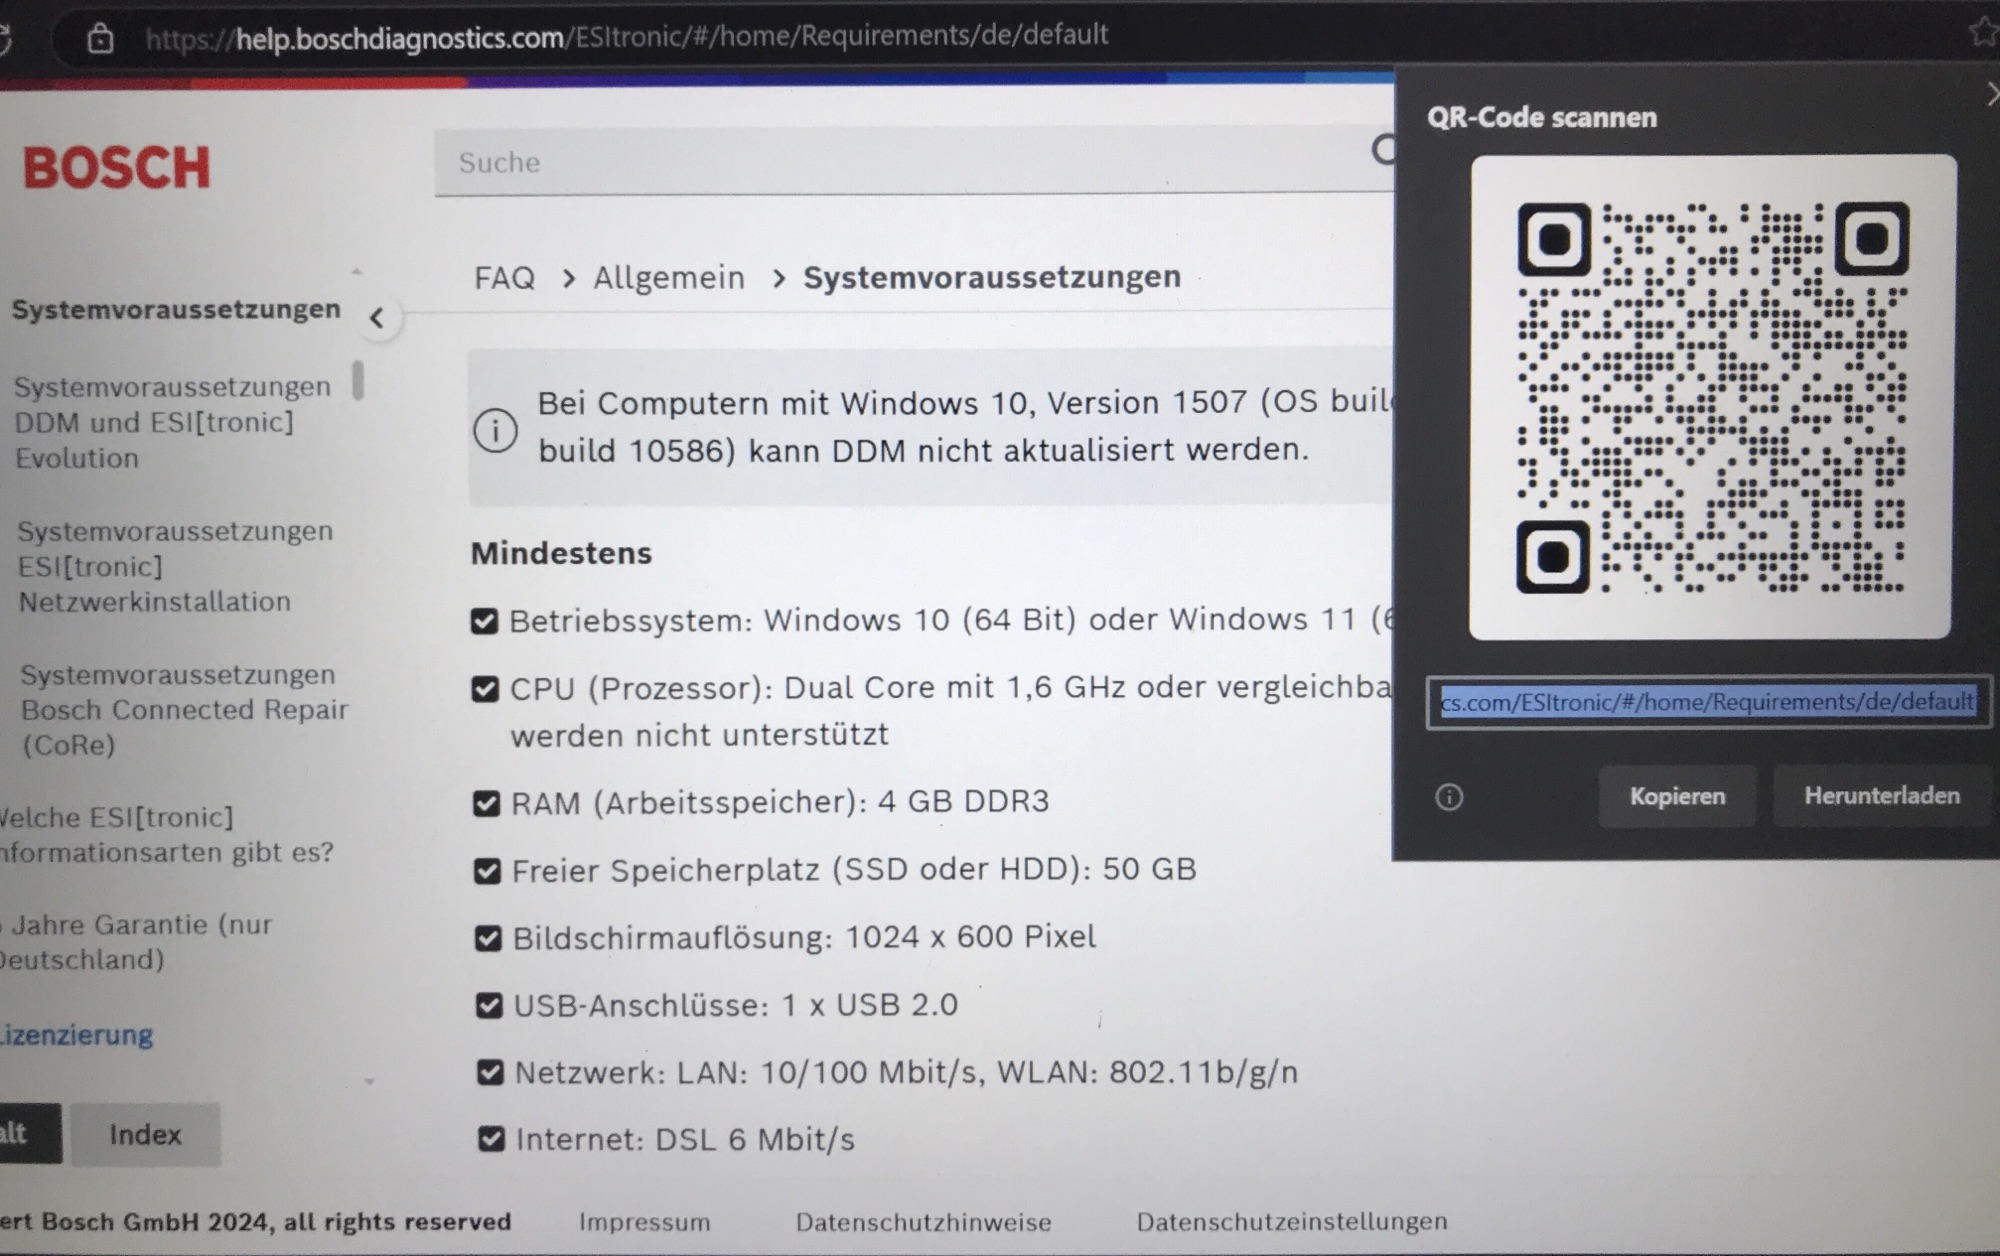This screenshot has width=2000, height=1256.
Task: Click the Kopieren button
Action: [1677, 796]
